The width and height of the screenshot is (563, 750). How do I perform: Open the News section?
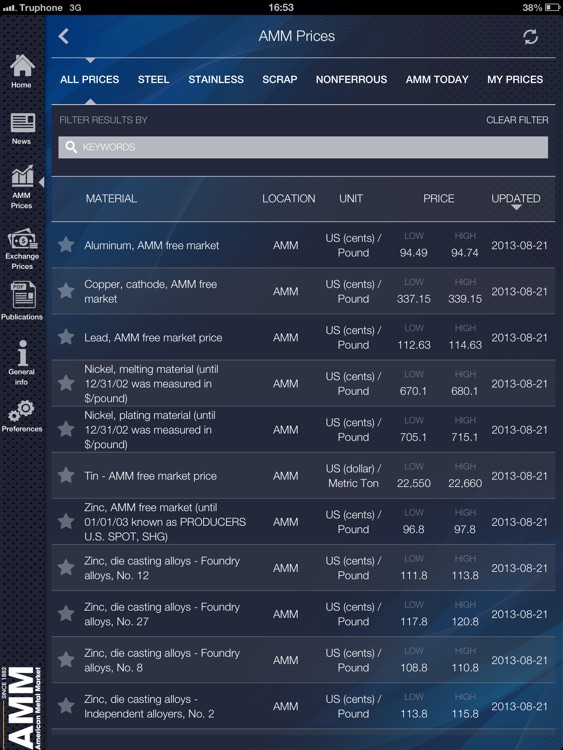pos(22,129)
